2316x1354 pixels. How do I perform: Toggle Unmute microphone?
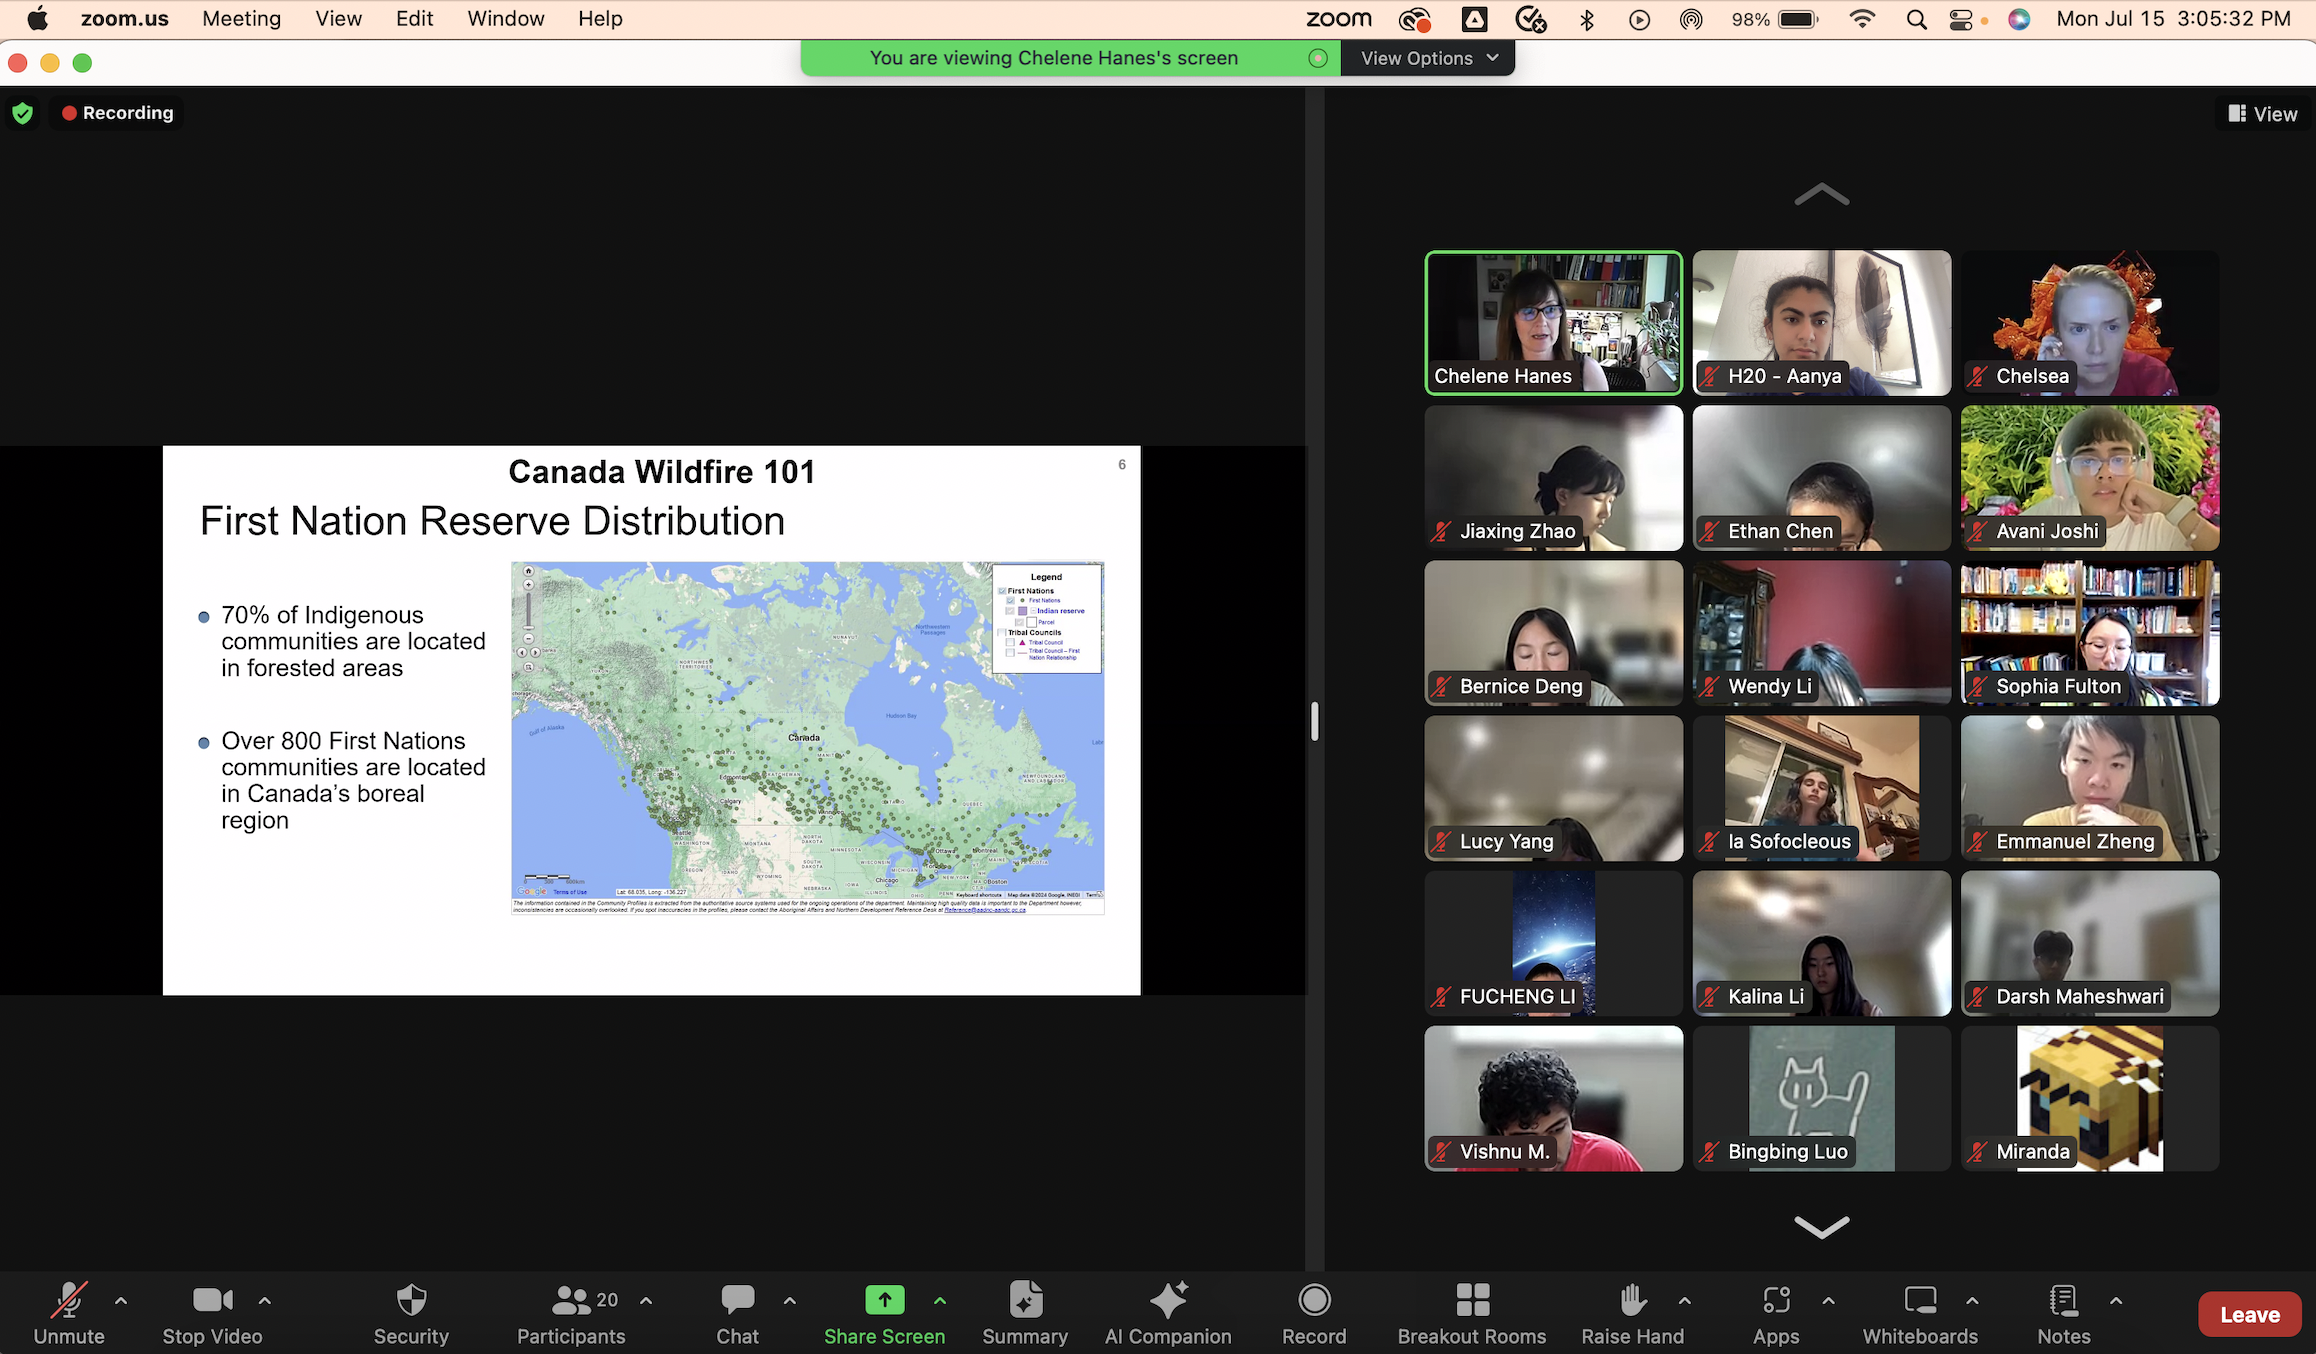[69, 1301]
